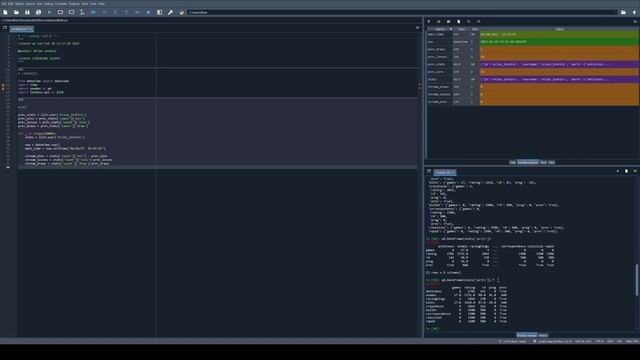Switch to the History tab
This screenshot has width=640, height=360.
543,336
